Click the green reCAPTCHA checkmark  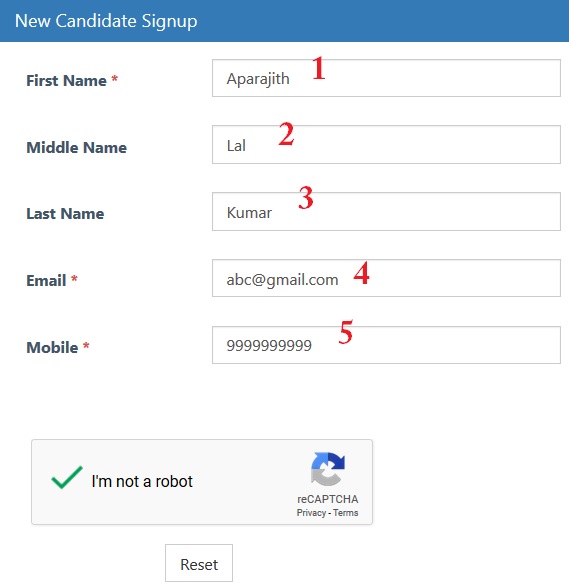(67, 477)
